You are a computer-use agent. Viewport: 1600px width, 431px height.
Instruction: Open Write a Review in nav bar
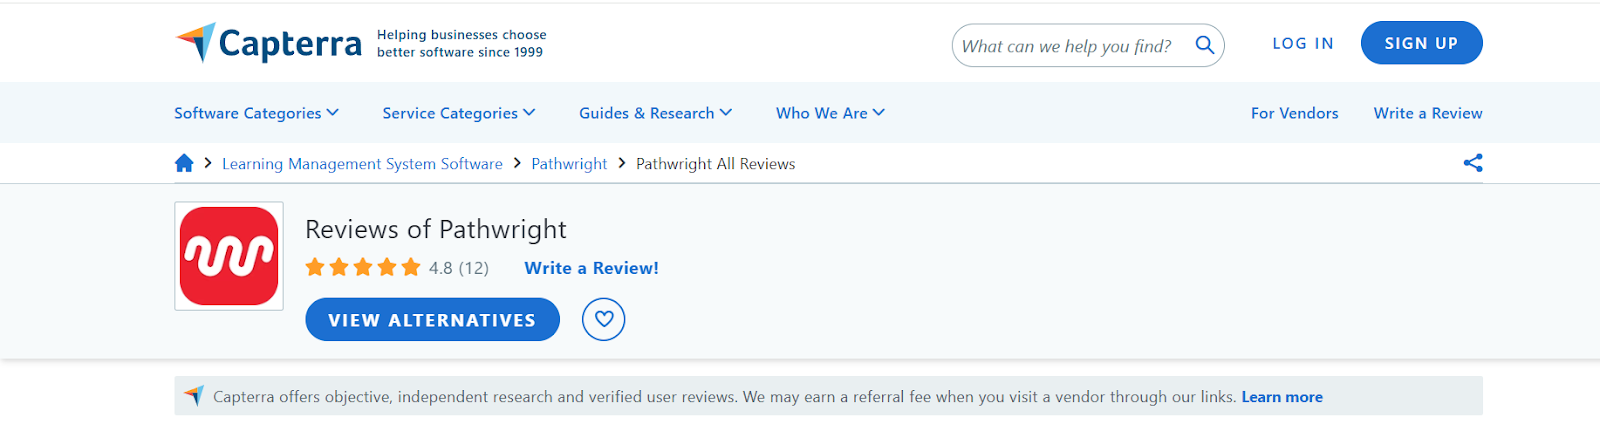[x=1428, y=113]
